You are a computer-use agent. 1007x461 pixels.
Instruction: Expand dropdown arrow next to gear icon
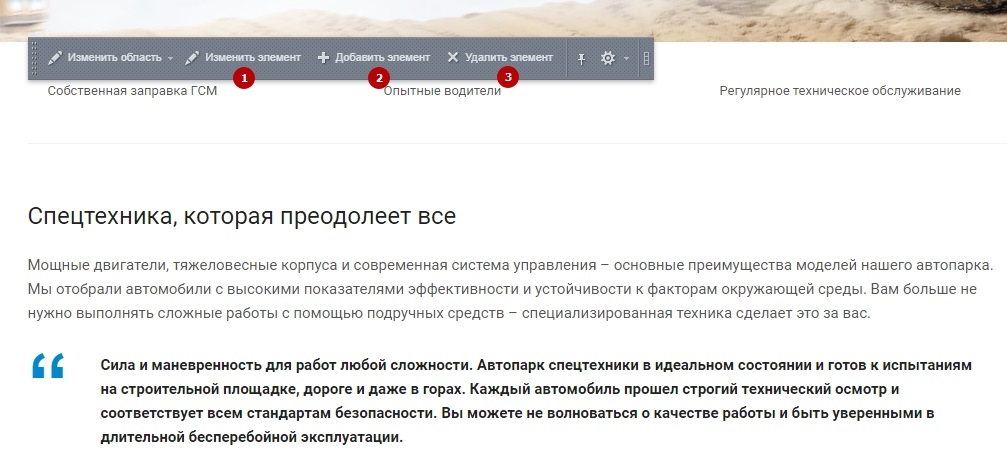[x=626, y=58]
